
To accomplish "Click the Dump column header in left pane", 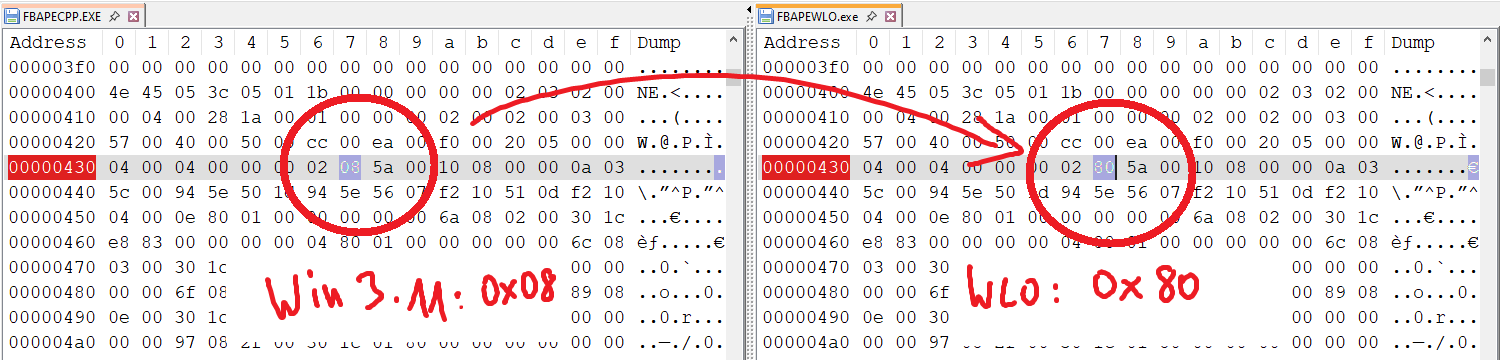I will click(658, 42).
